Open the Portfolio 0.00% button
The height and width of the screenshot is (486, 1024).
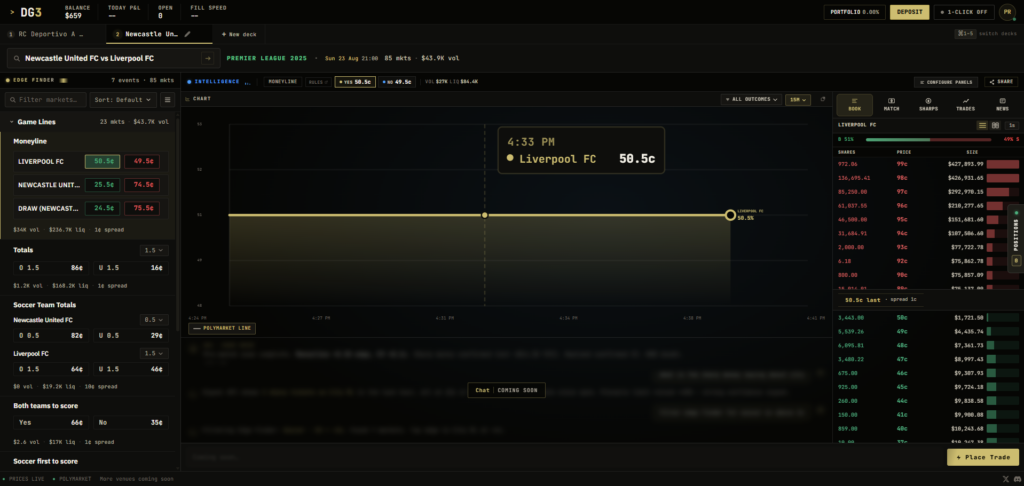[x=855, y=12]
